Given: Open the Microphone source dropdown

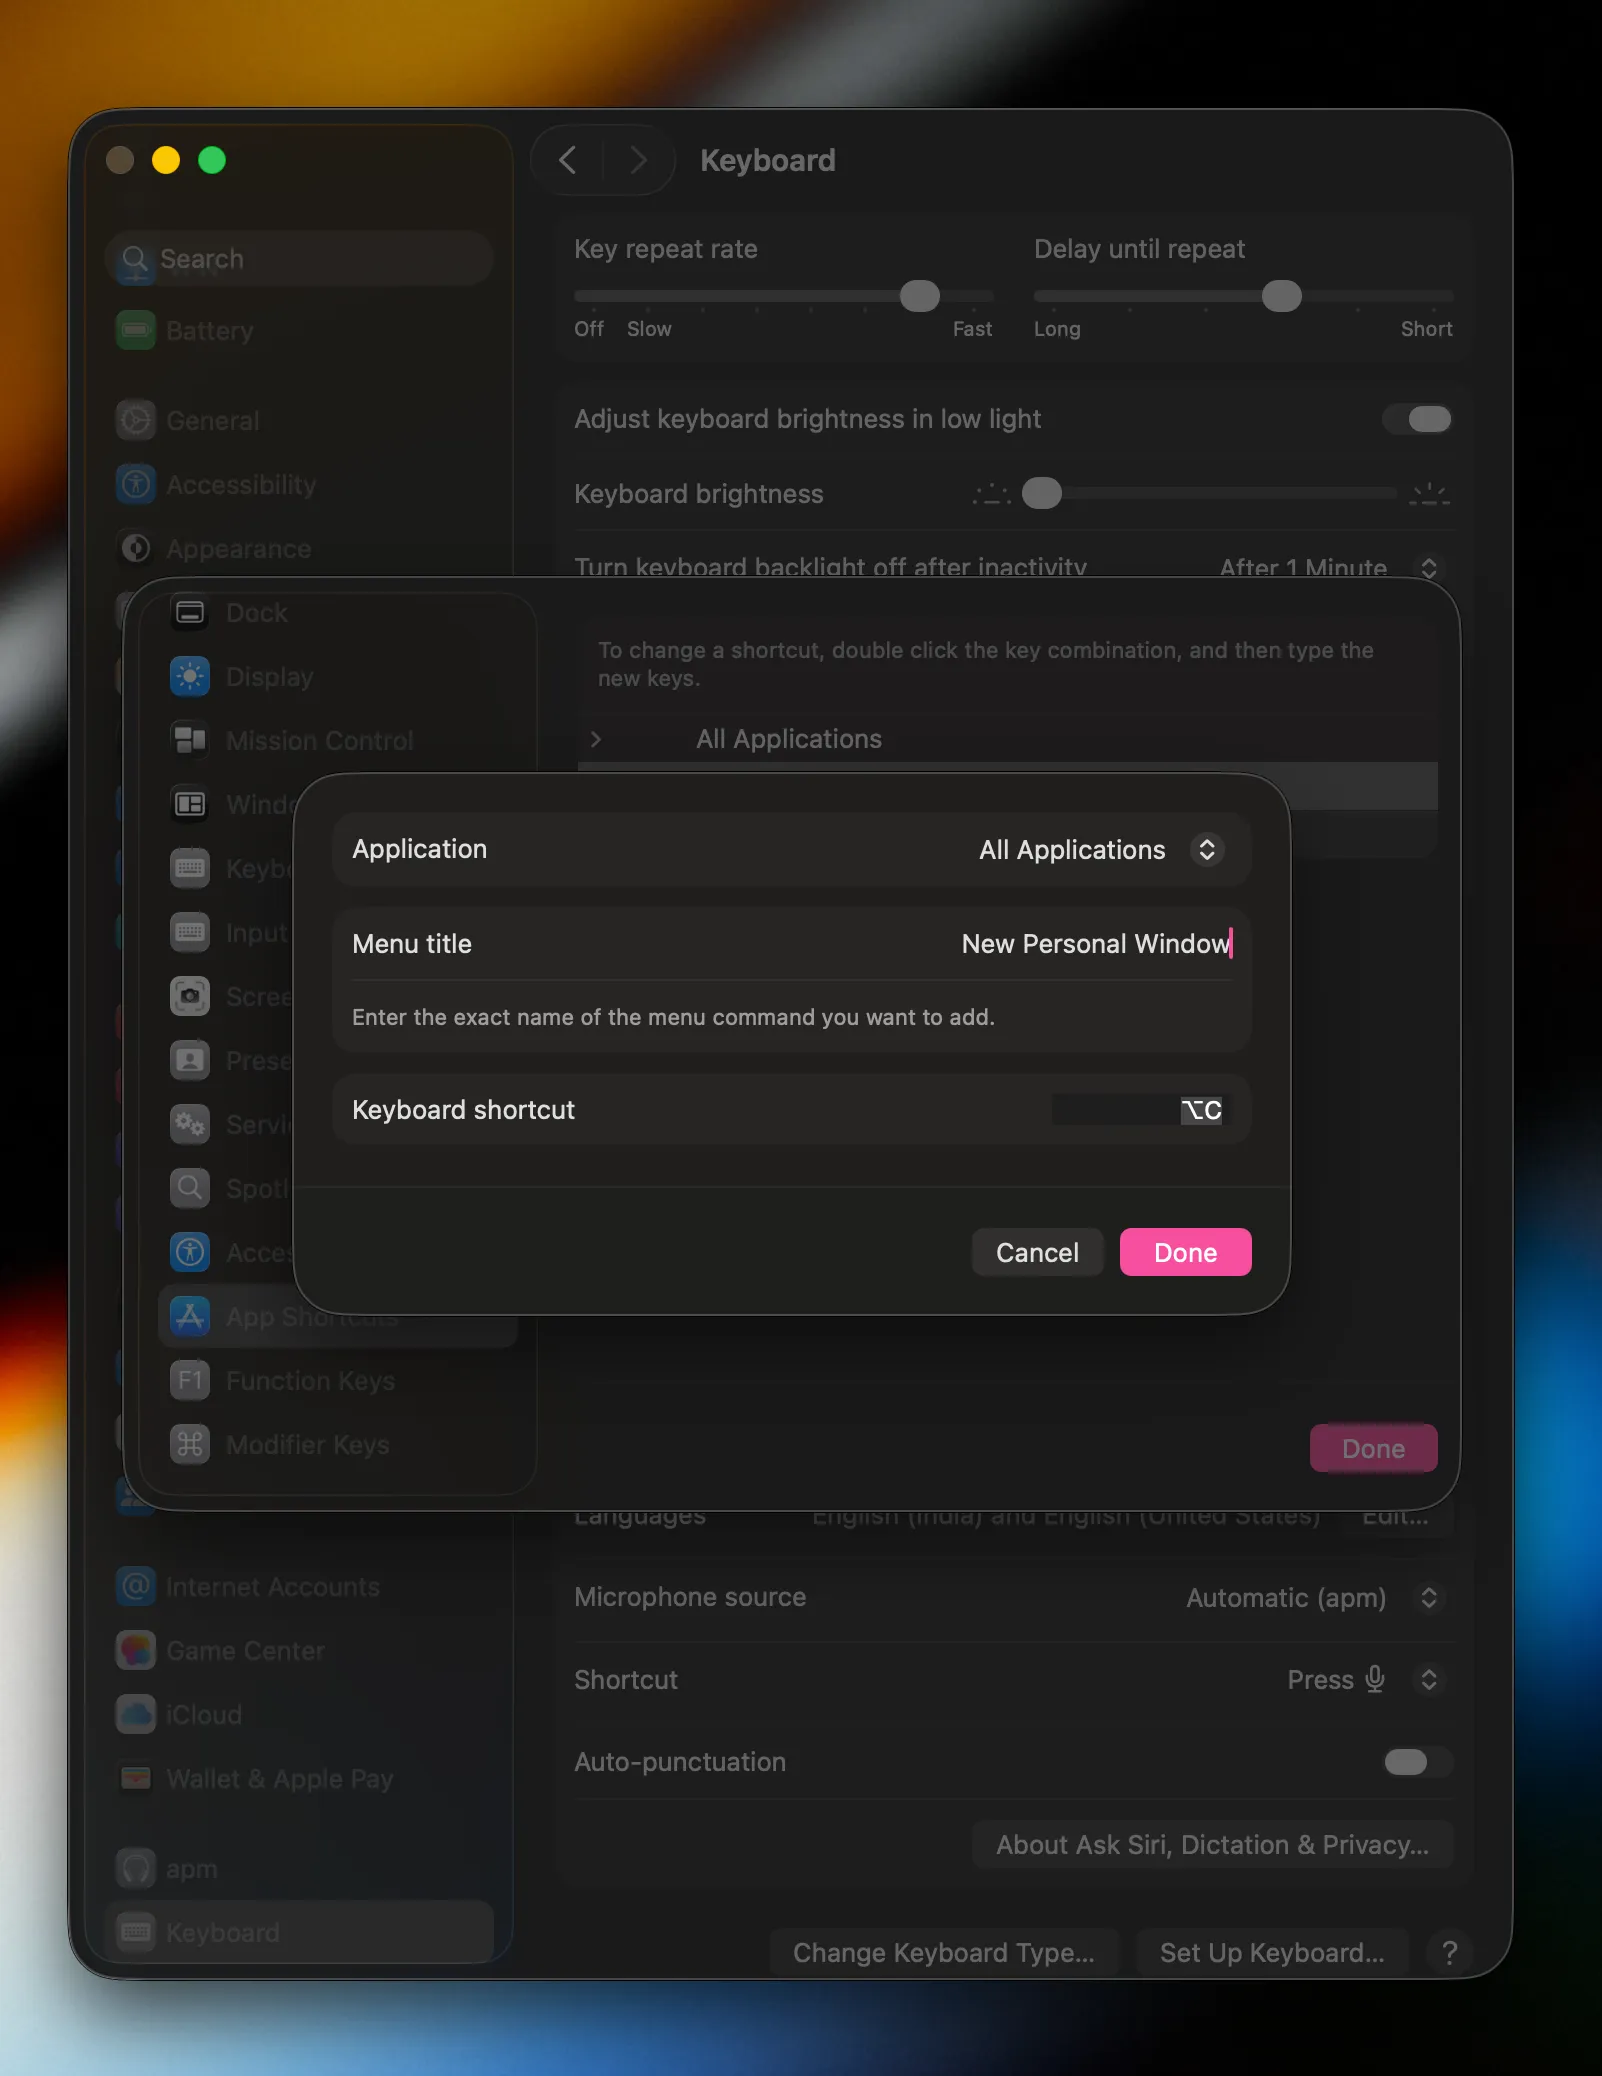Looking at the screenshot, I should tap(1430, 1598).
